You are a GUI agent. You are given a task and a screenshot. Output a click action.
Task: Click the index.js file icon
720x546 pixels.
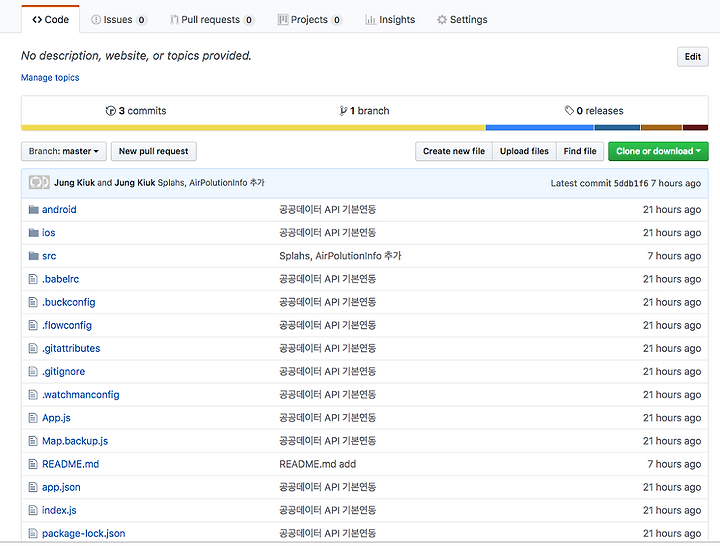33,510
